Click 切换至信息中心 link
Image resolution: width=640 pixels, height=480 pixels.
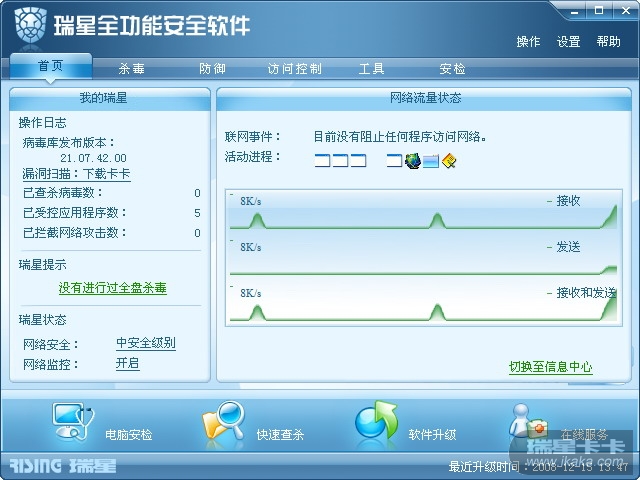pos(551,367)
